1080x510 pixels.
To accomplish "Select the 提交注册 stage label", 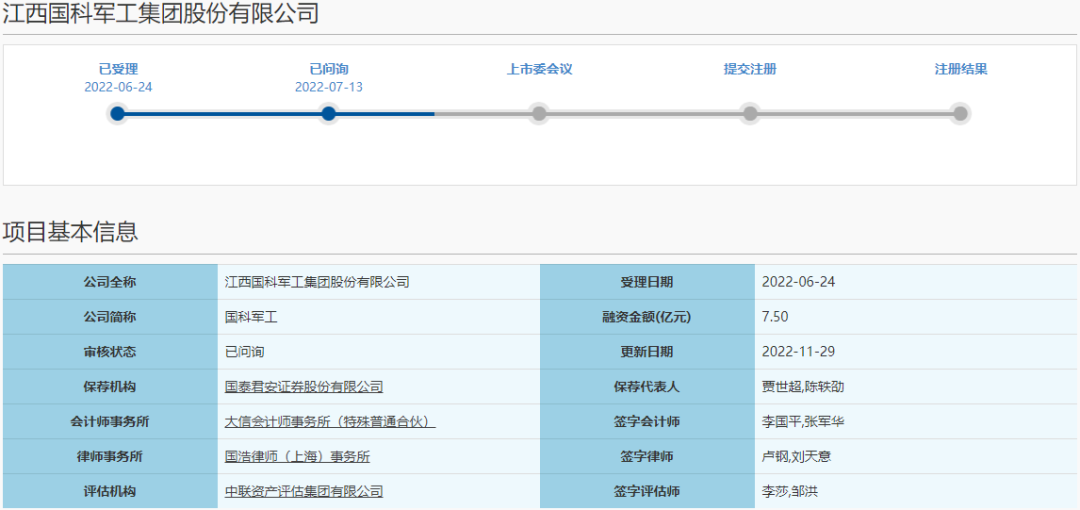I will (x=750, y=70).
